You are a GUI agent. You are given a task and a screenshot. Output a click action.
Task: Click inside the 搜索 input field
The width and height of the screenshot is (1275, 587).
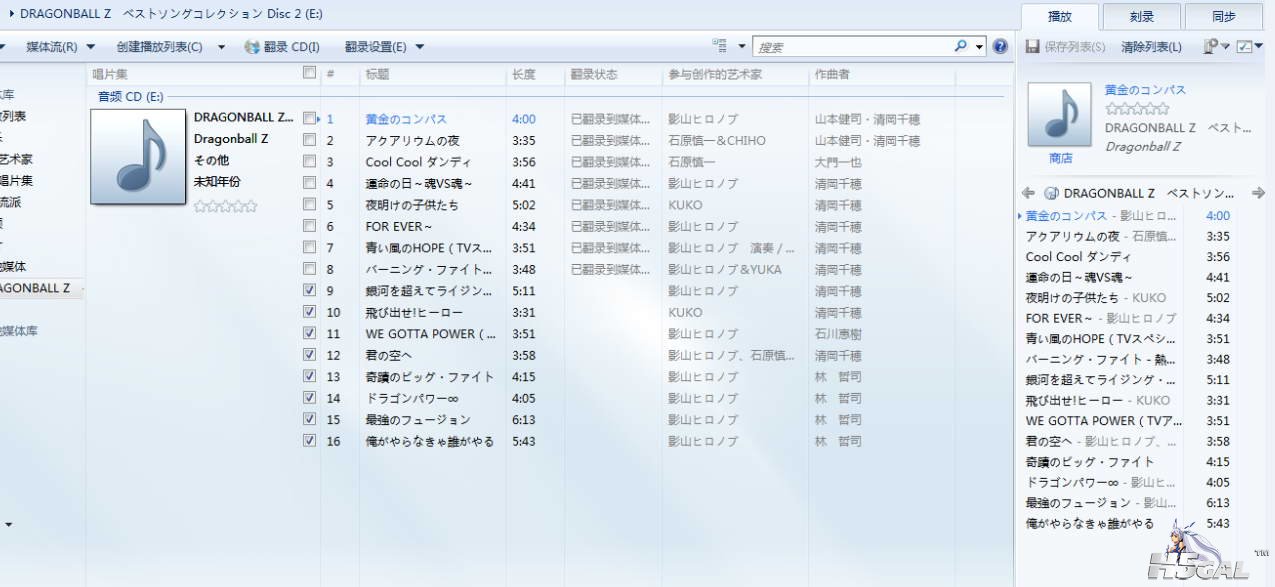click(x=851, y=46)
